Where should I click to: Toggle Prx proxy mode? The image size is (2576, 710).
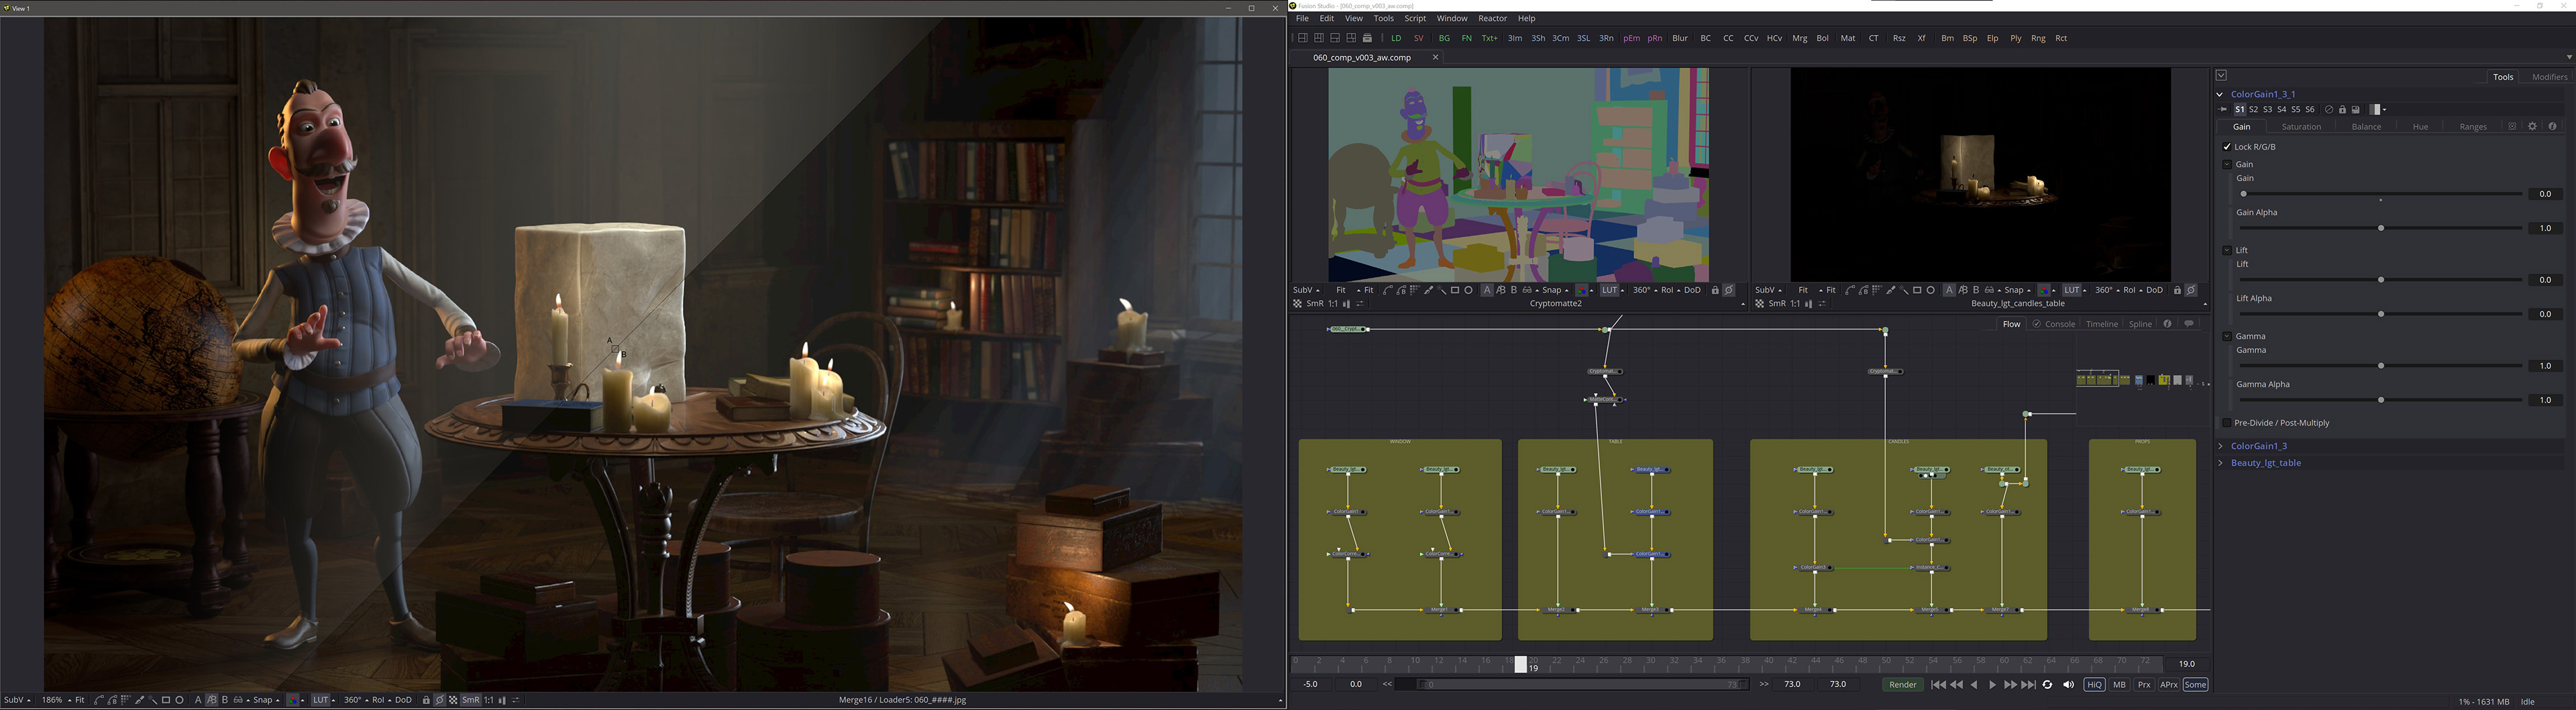(x=2144, y=685)
